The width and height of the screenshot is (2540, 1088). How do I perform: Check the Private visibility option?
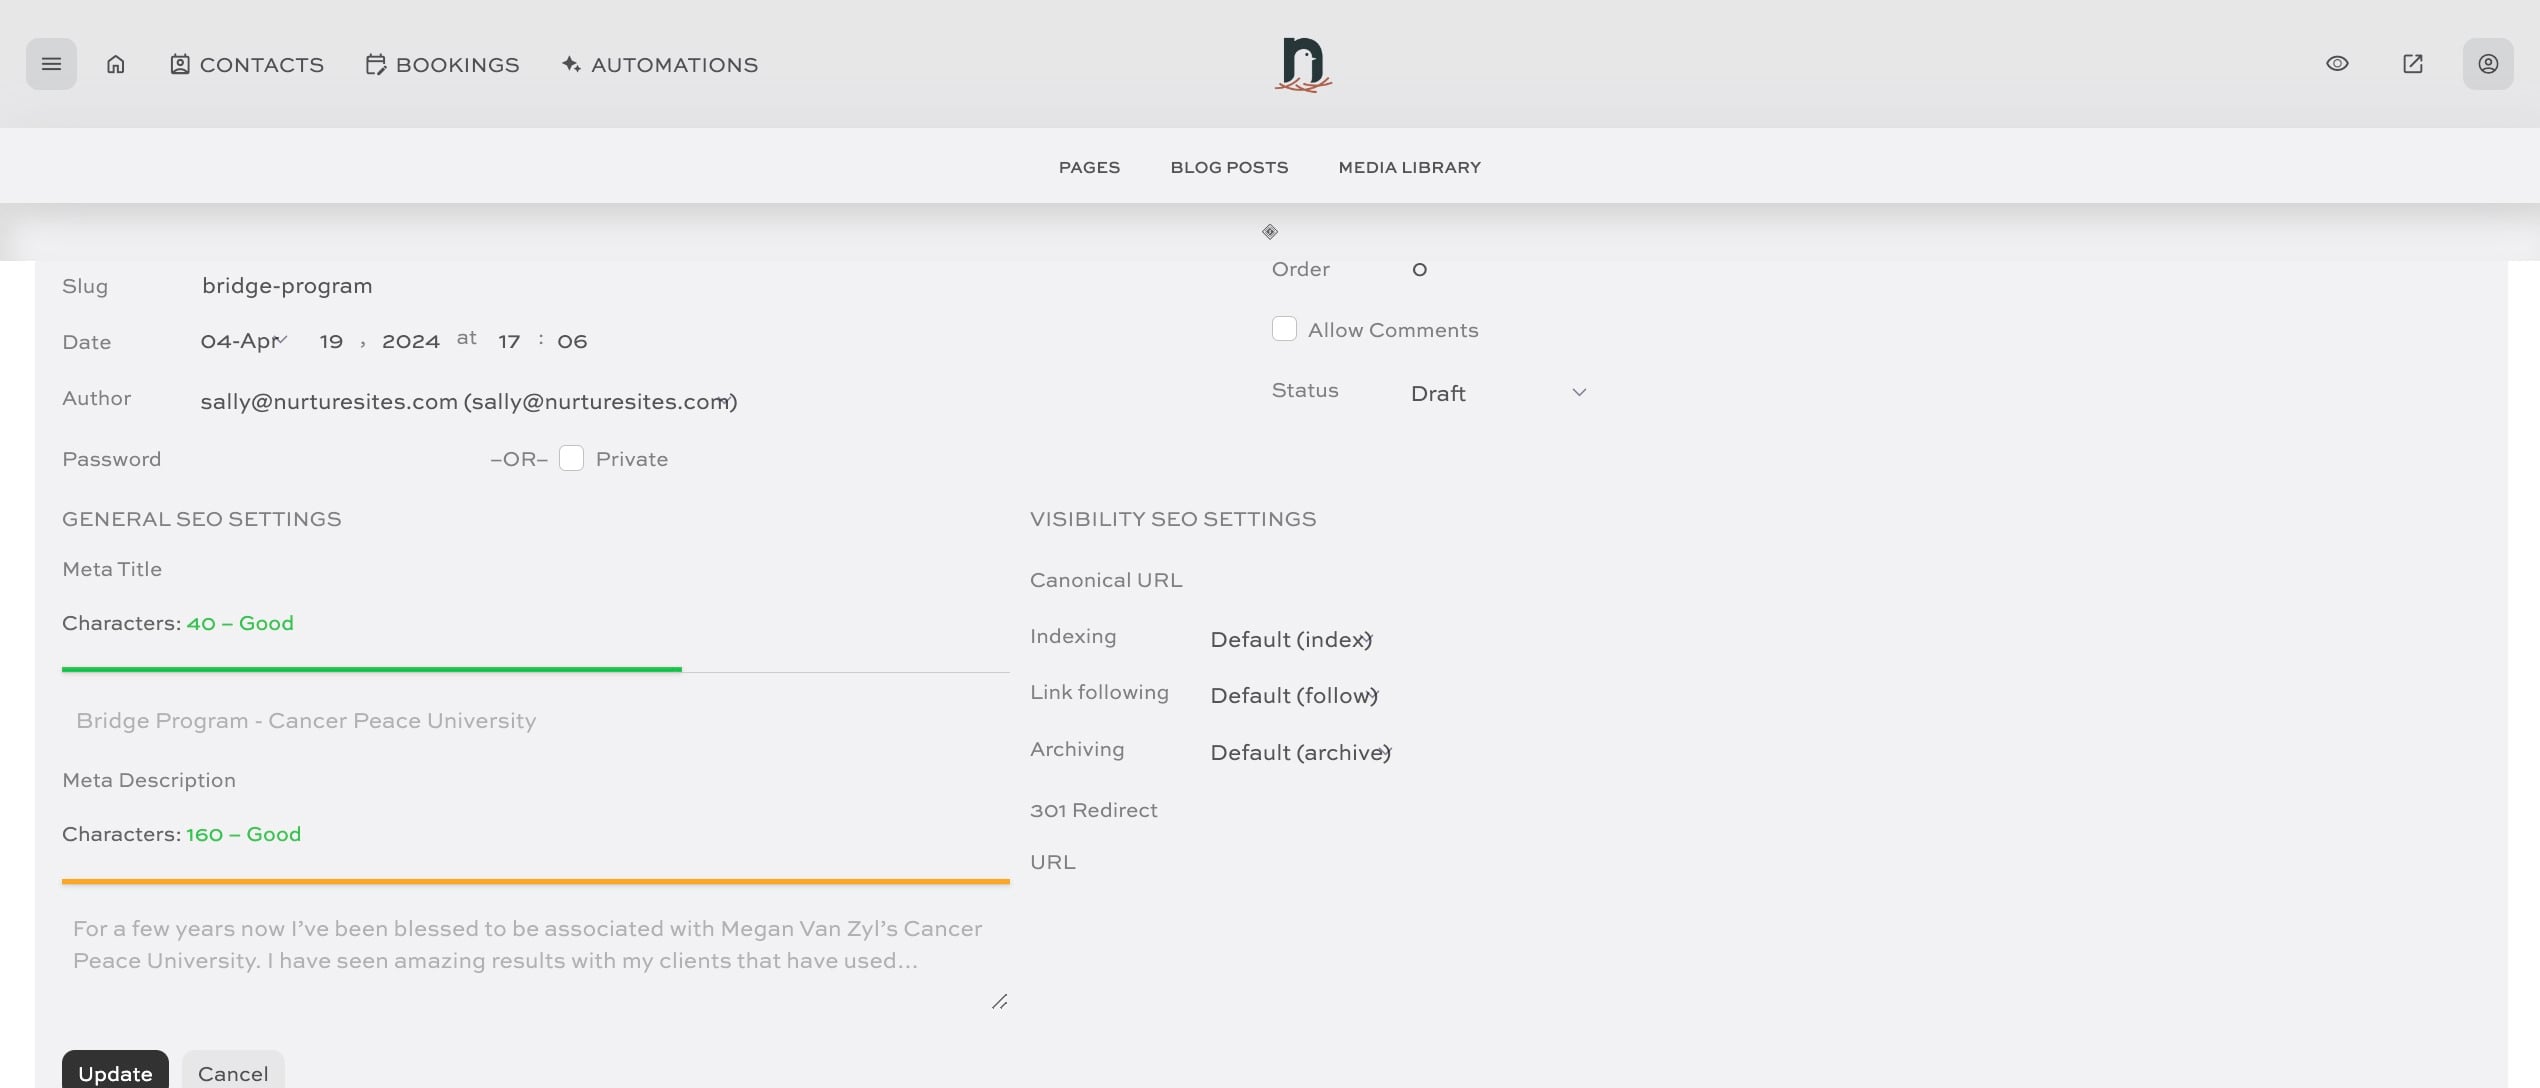pos(571,458)
